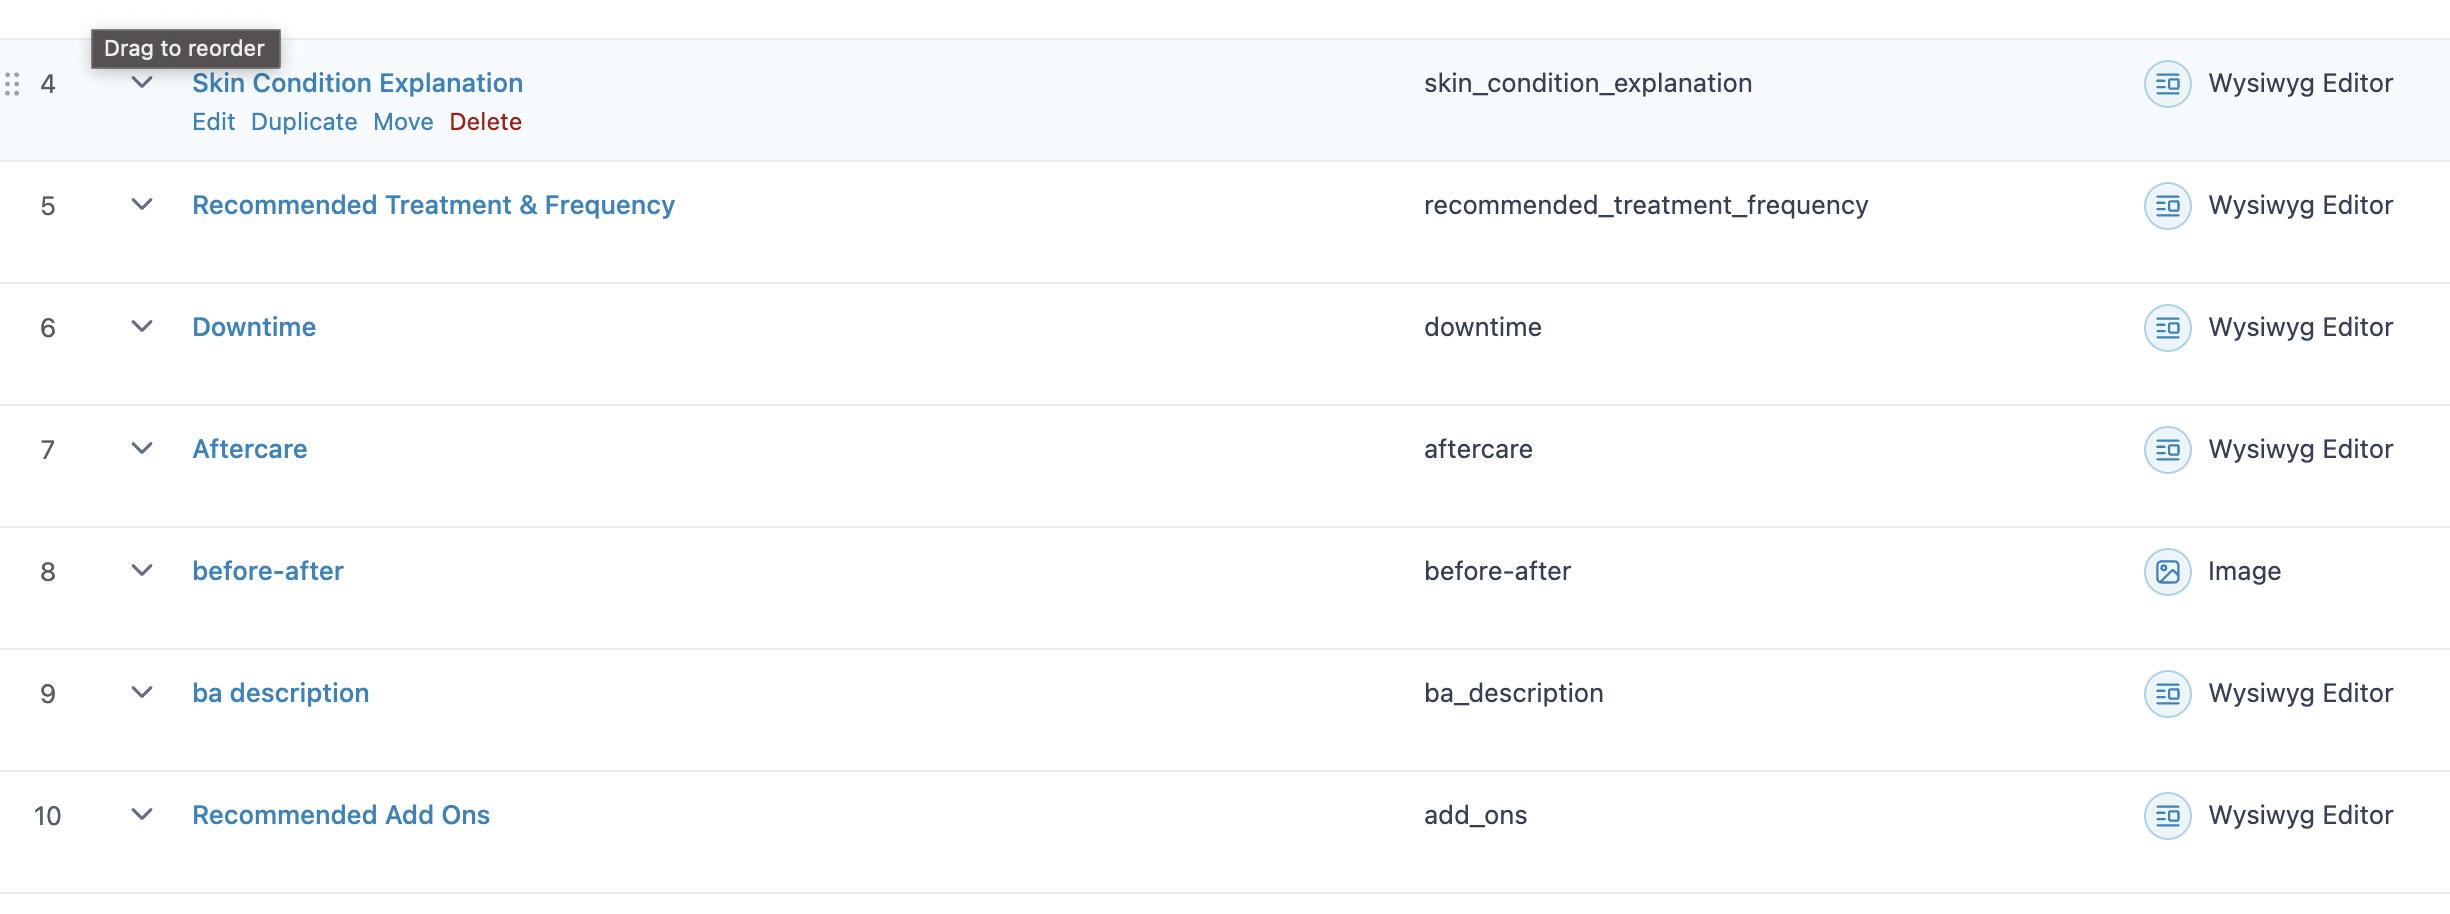Image resolution: width=2450 pixels, height=914 pixels.
Task: Edit the Skin Condition Explanation field
Action: coord(213,122)
